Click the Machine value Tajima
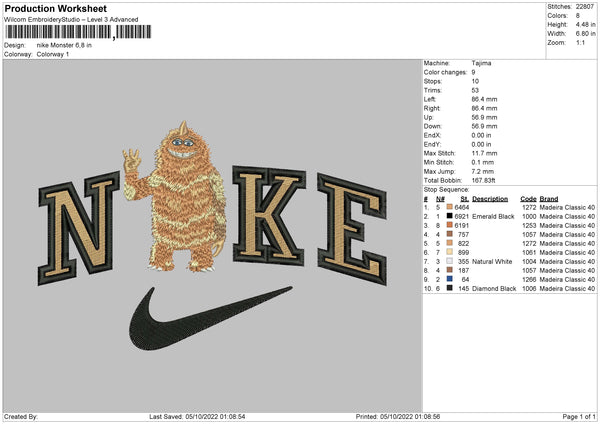Screen dimensions: 600x424 481,63
